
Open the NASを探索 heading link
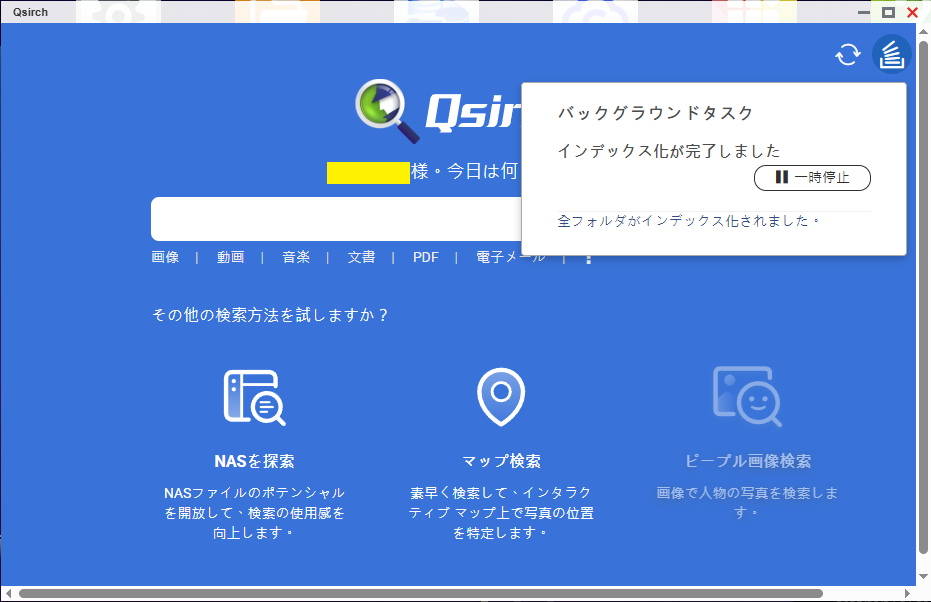pyautogui.click(x=254, y=462)
